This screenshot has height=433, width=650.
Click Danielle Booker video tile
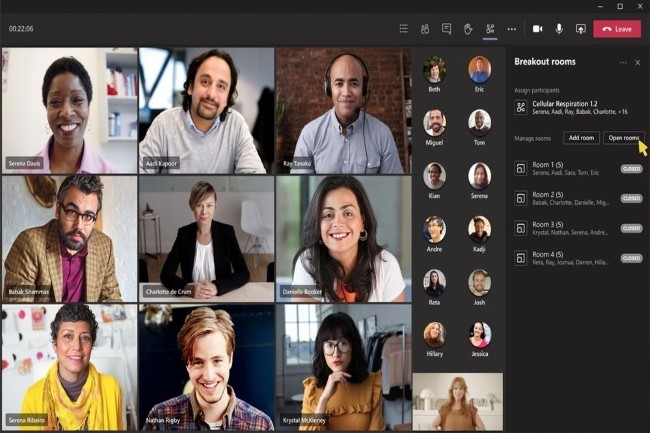click(x=344, y=239)
